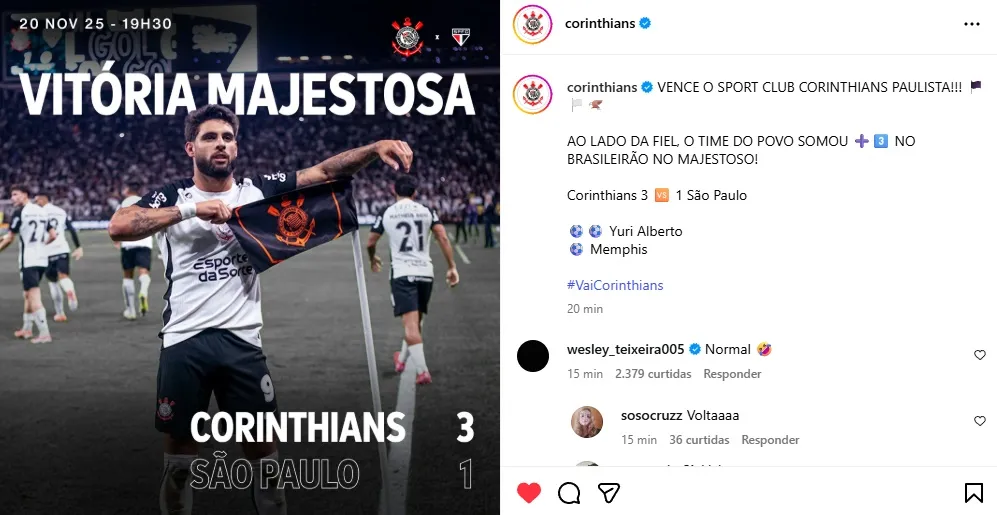Open sosocruzz's profile avatar
997x515 pixels.
(x=587, y=422)
